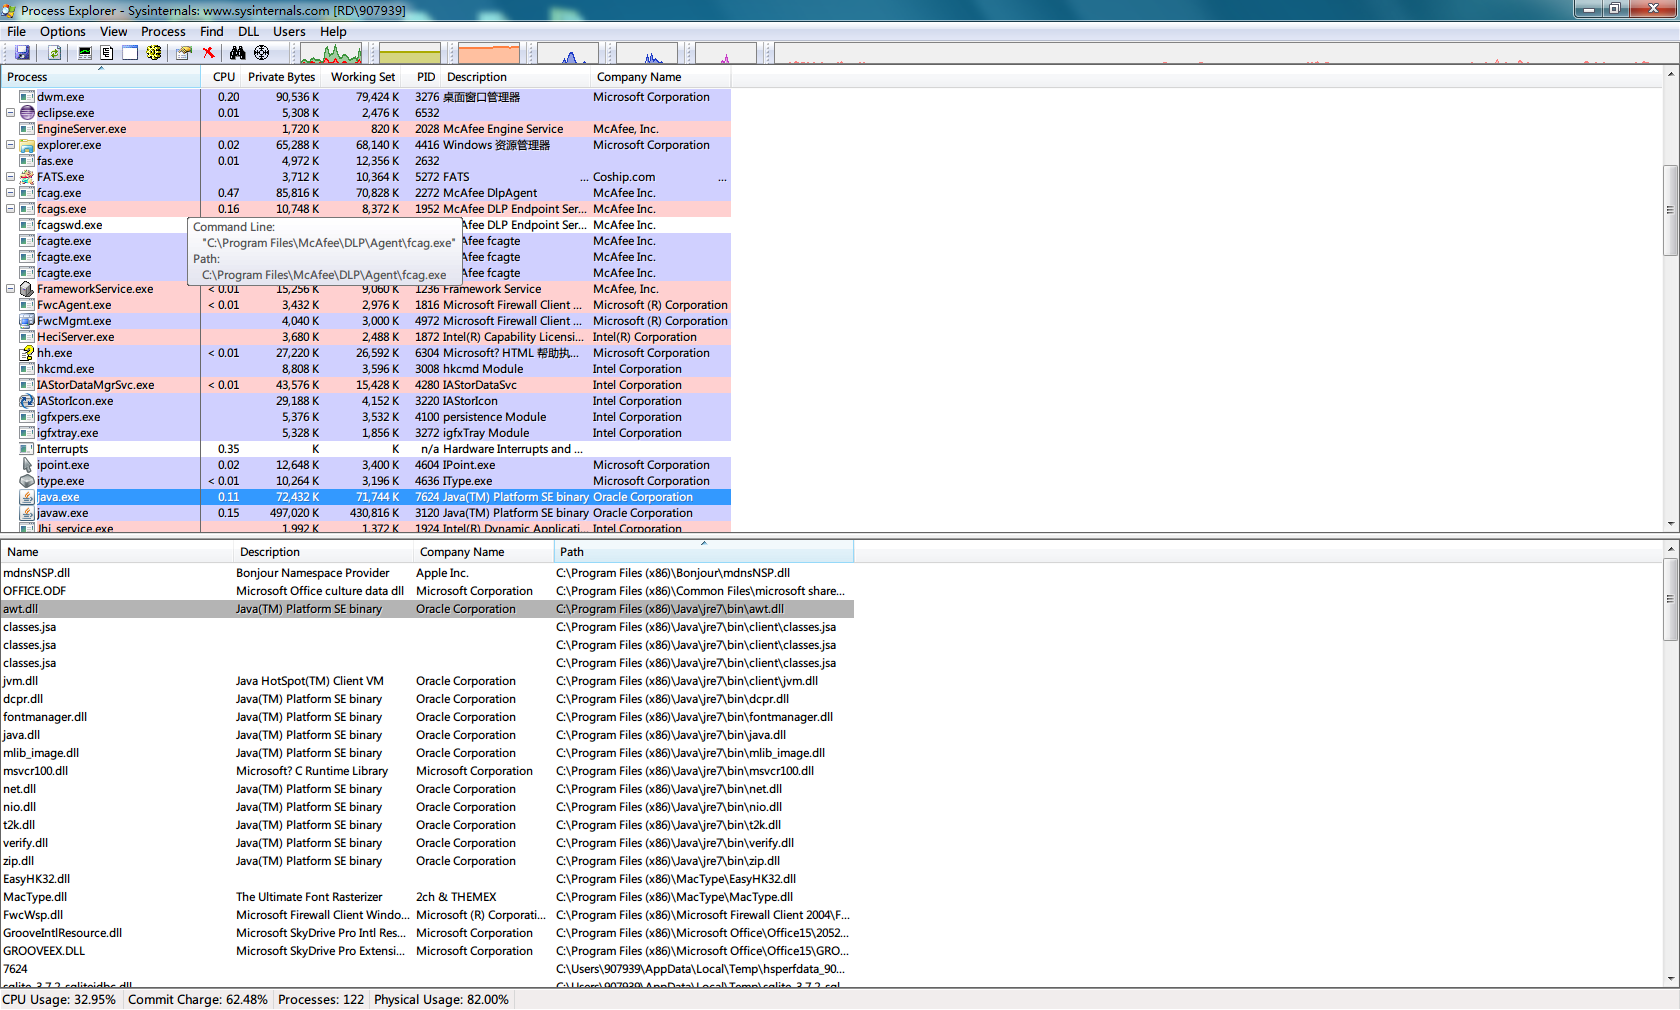Open the orange physical memory mini graph
Viewport: 1680px width, 1010px height.
coord(489,53)
